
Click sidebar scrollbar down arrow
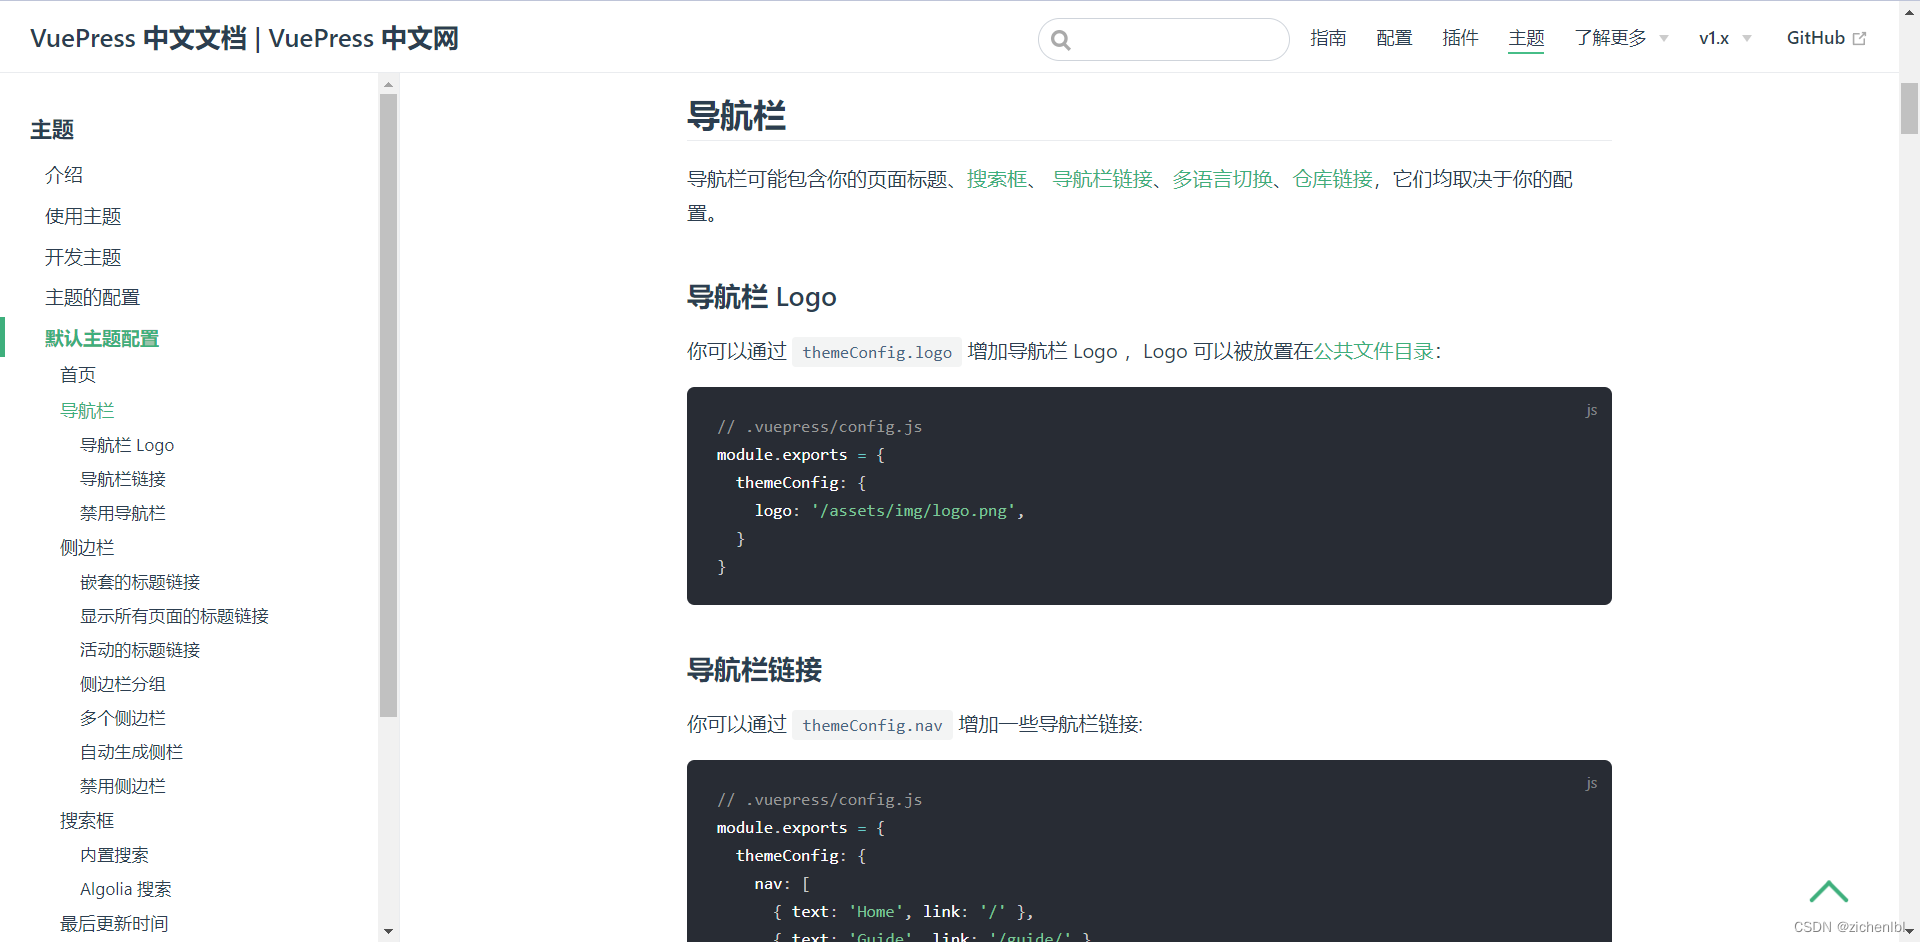coord(388,931)
